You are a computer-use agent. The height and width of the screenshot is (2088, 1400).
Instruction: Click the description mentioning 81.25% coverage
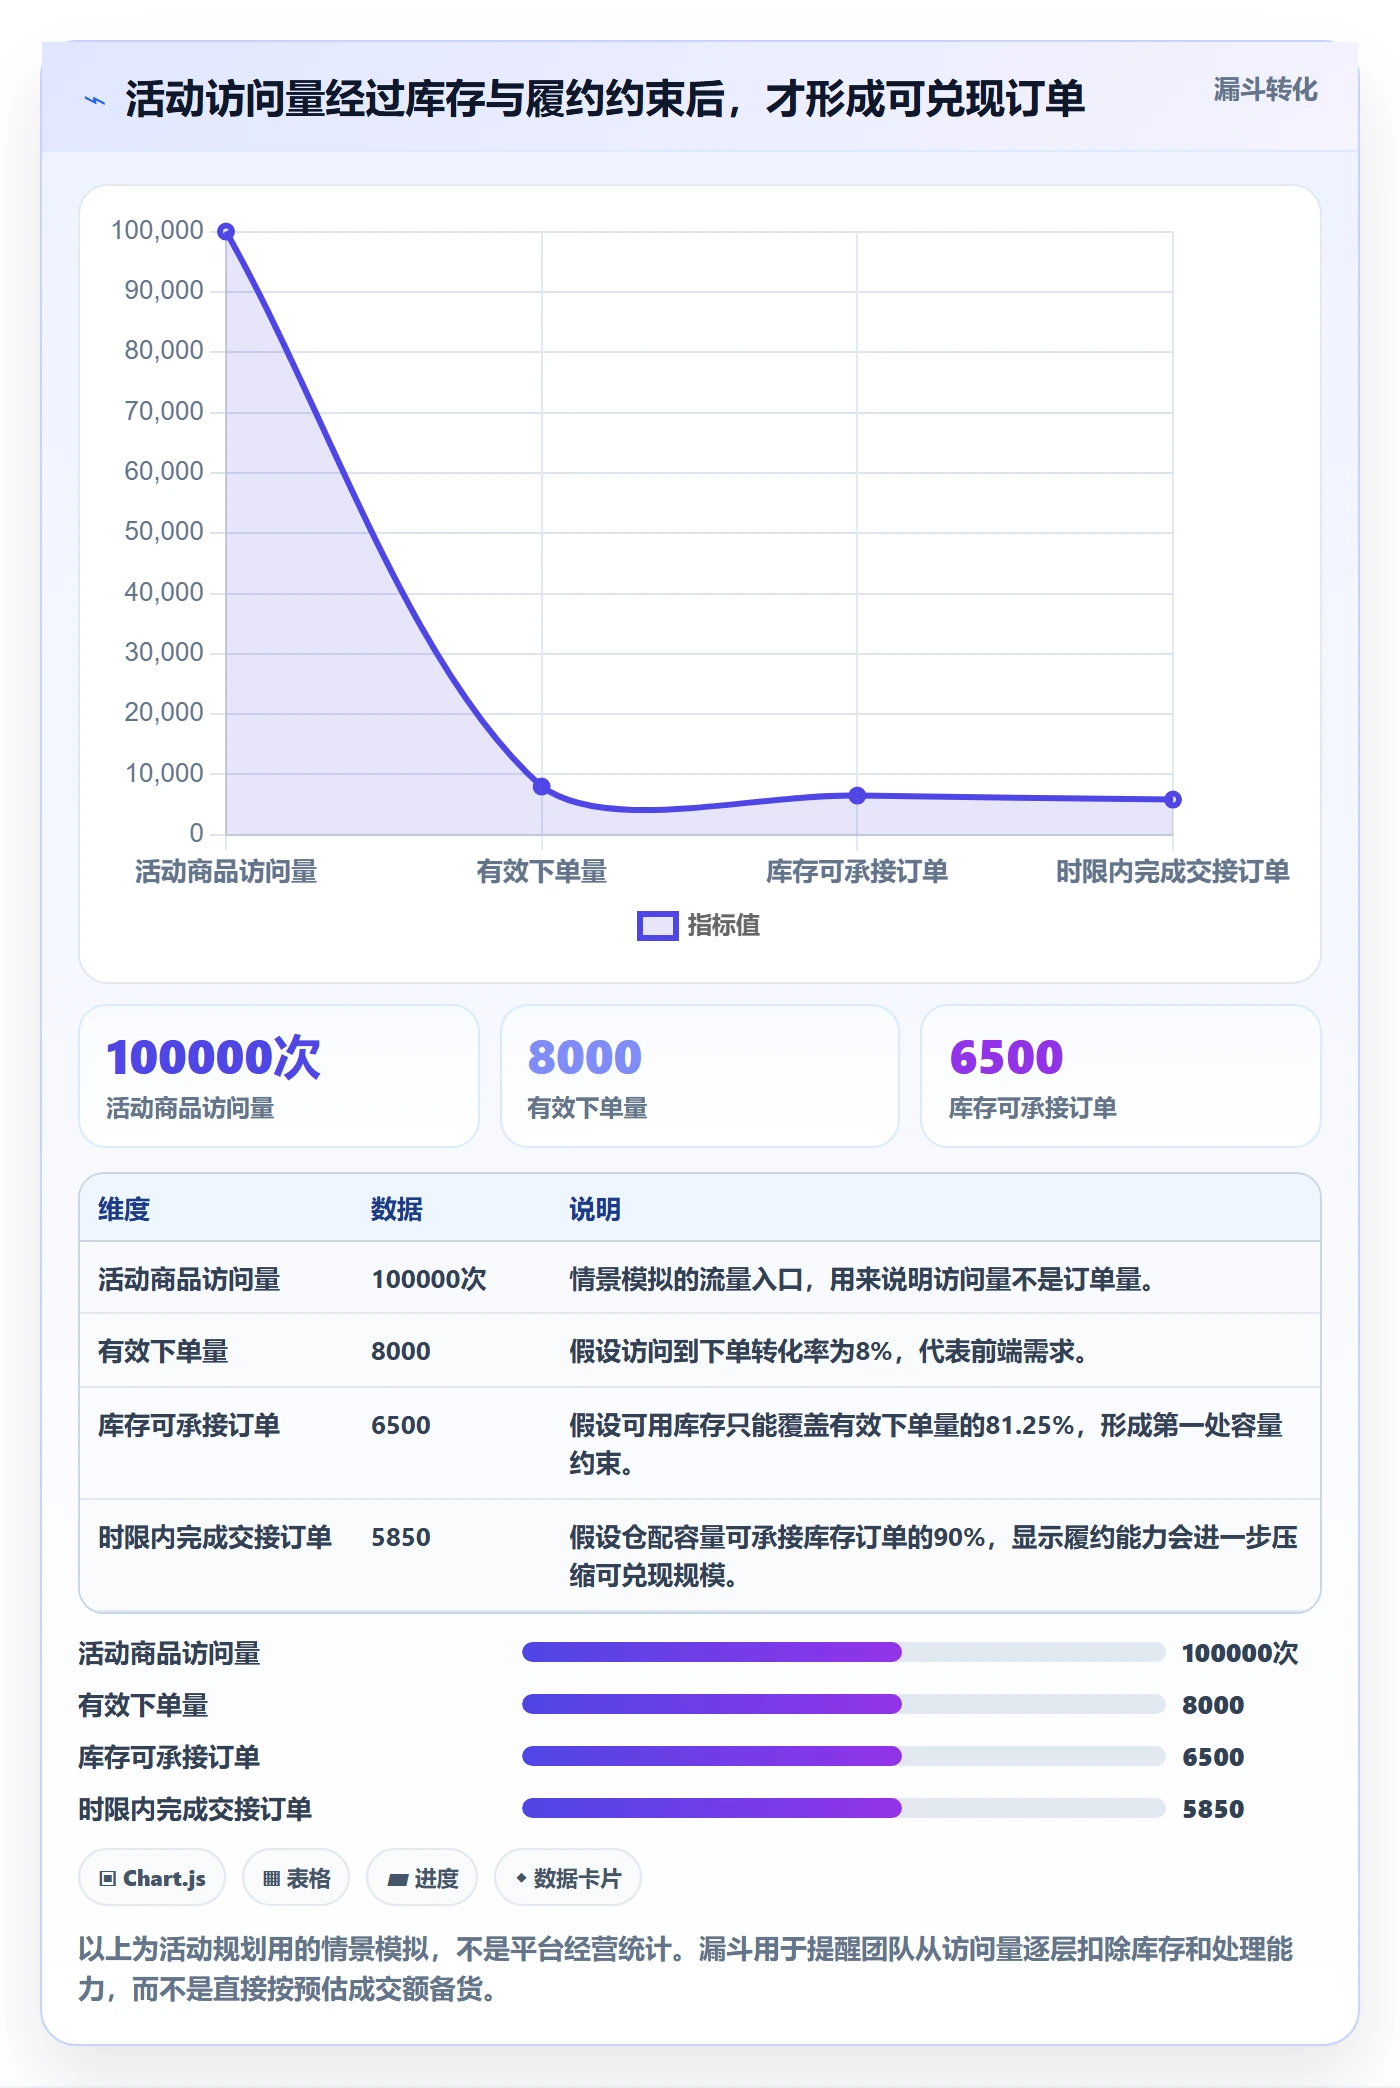coord(926,1445)
